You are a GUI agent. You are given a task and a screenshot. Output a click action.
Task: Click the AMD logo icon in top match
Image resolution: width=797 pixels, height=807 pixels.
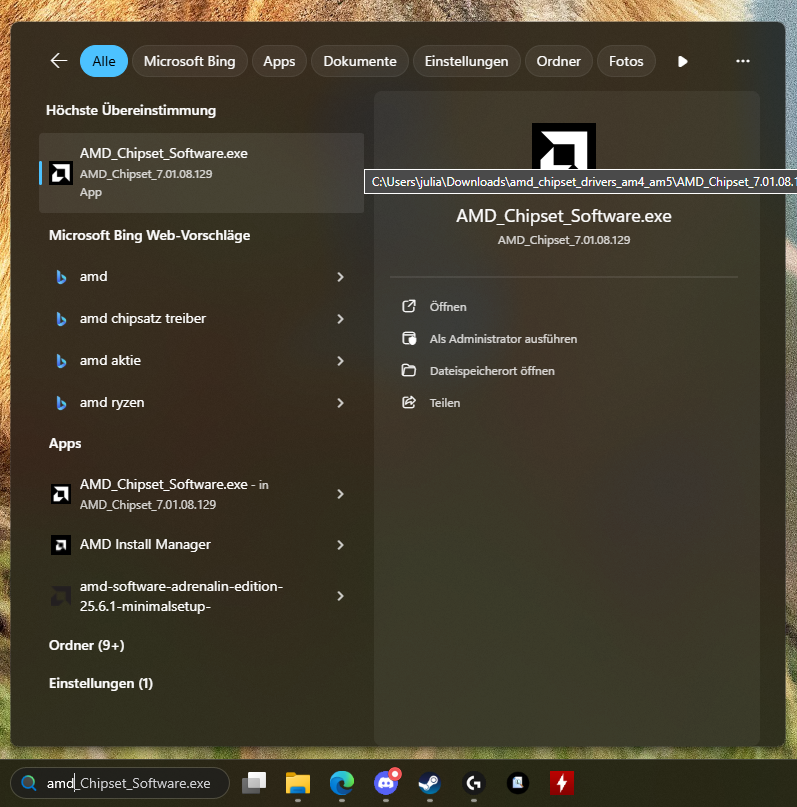[x=61, y=173]
